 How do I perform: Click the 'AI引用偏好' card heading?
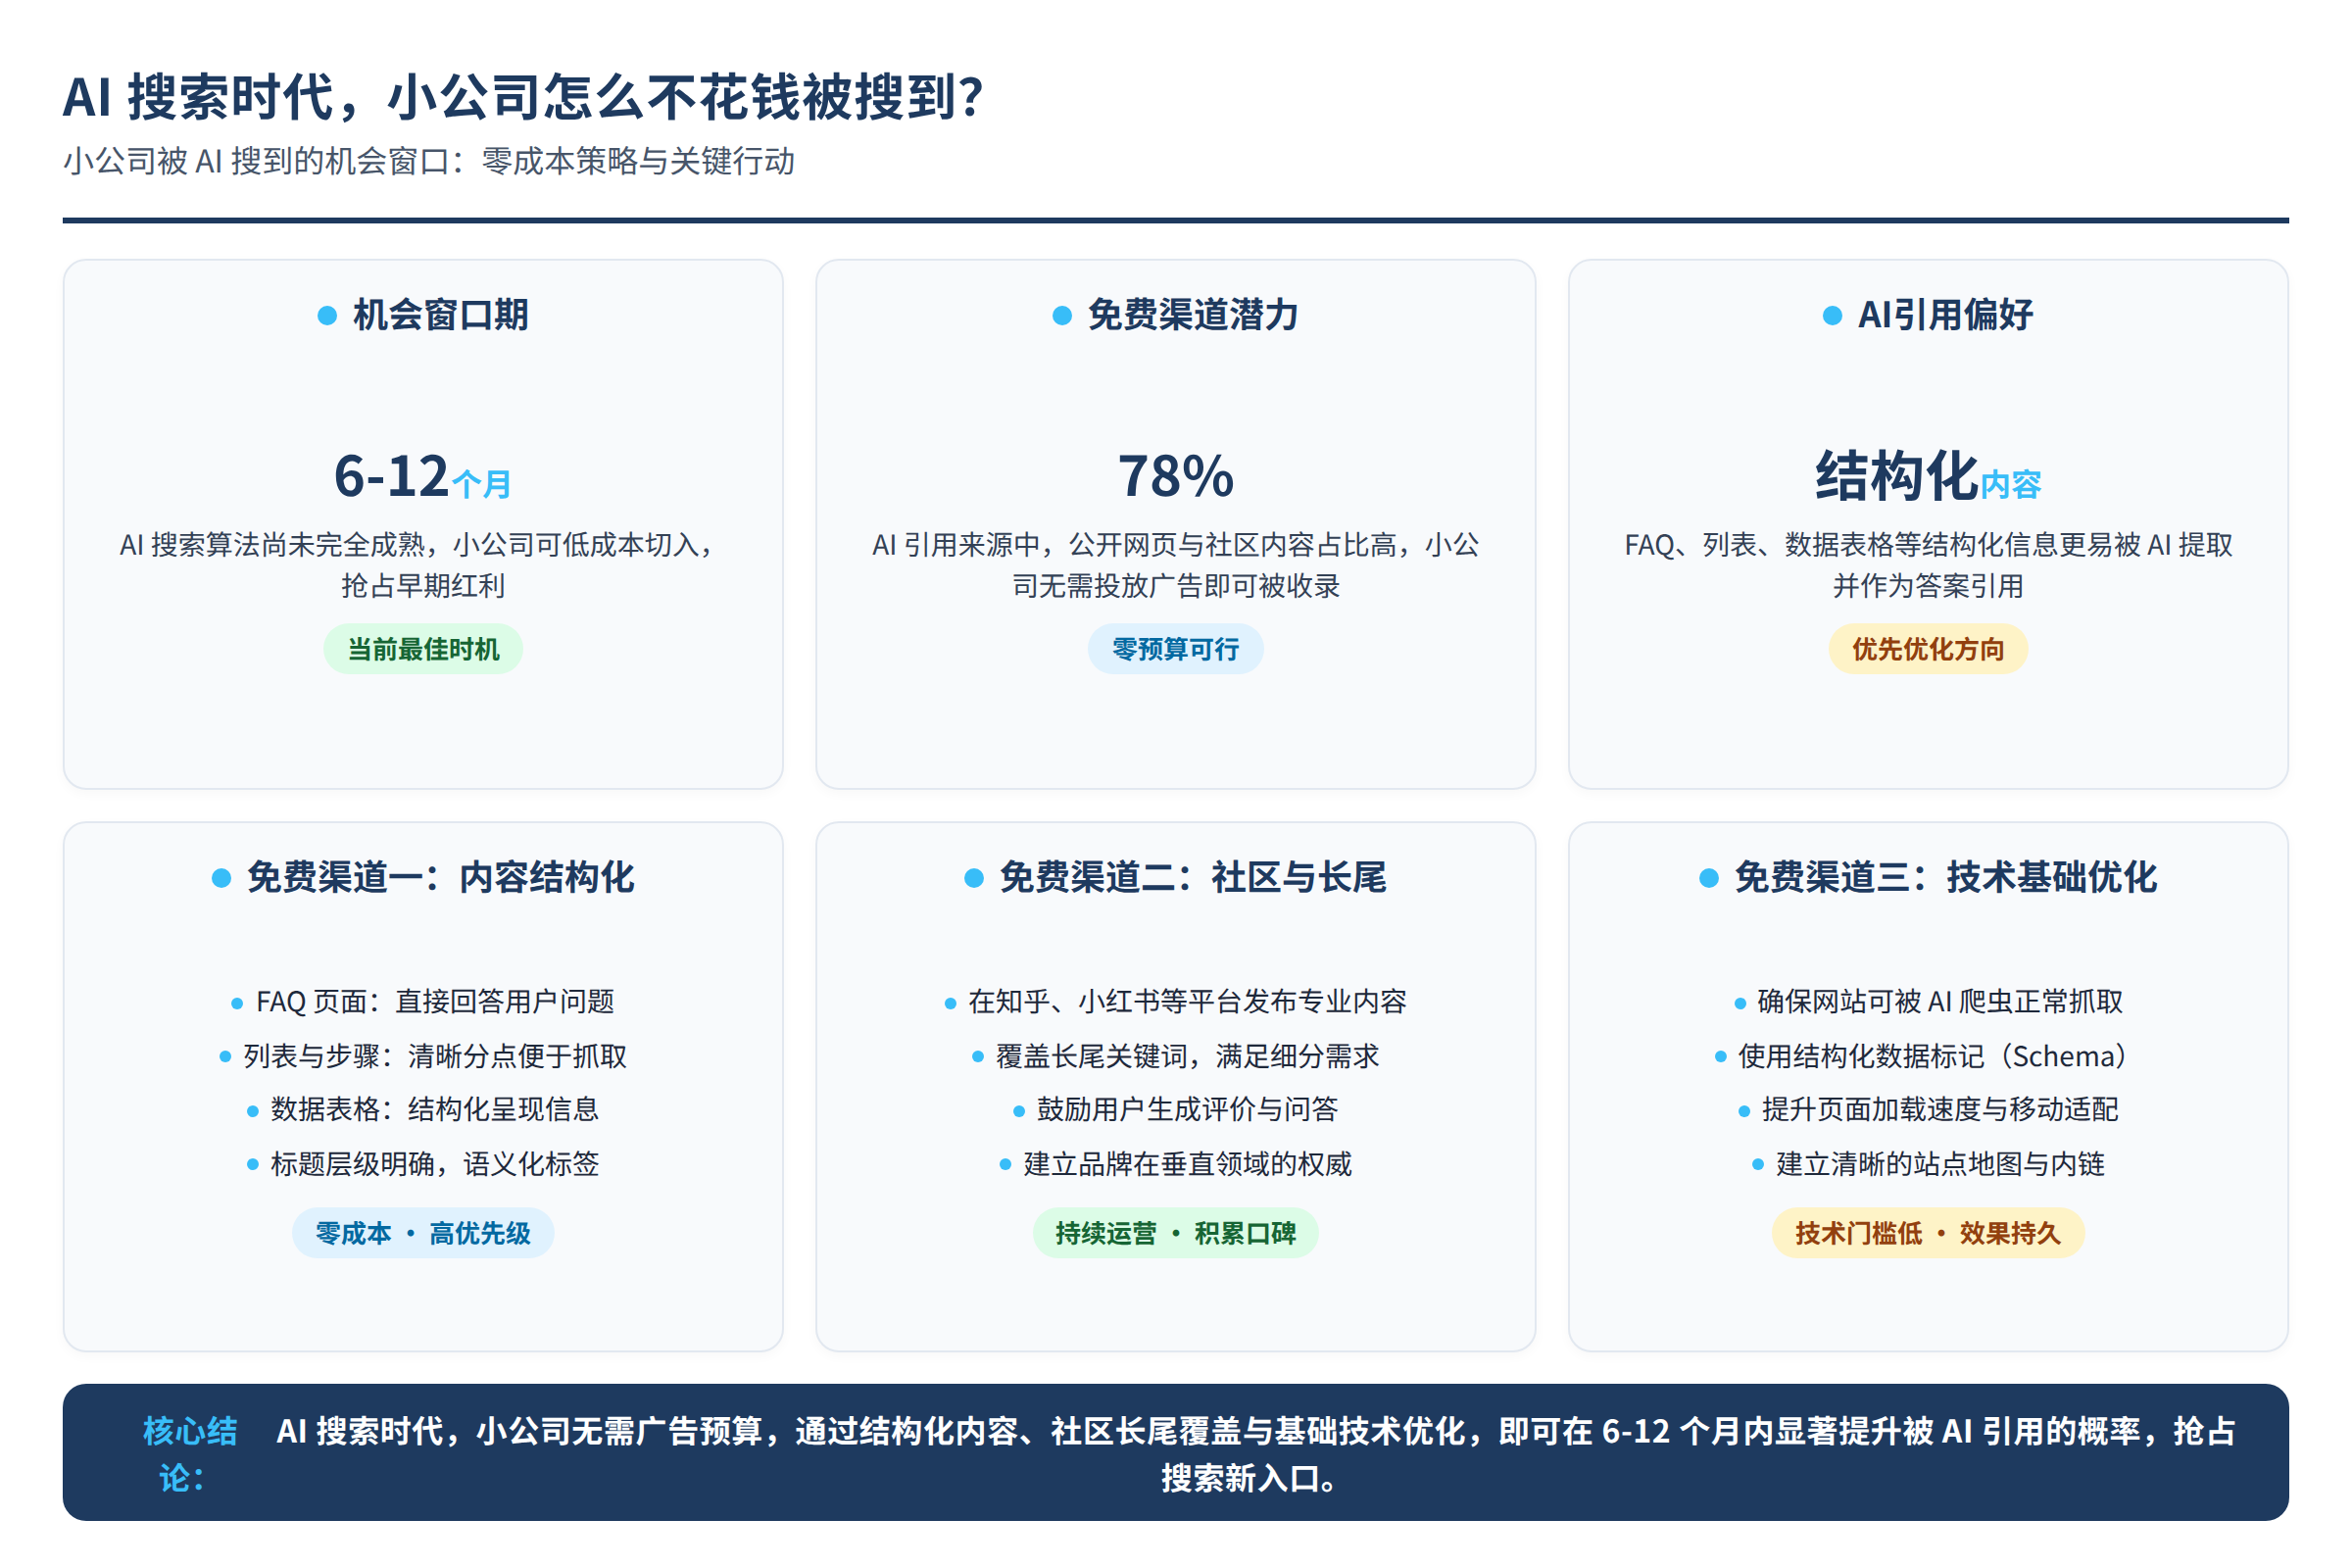point(1945,315)
